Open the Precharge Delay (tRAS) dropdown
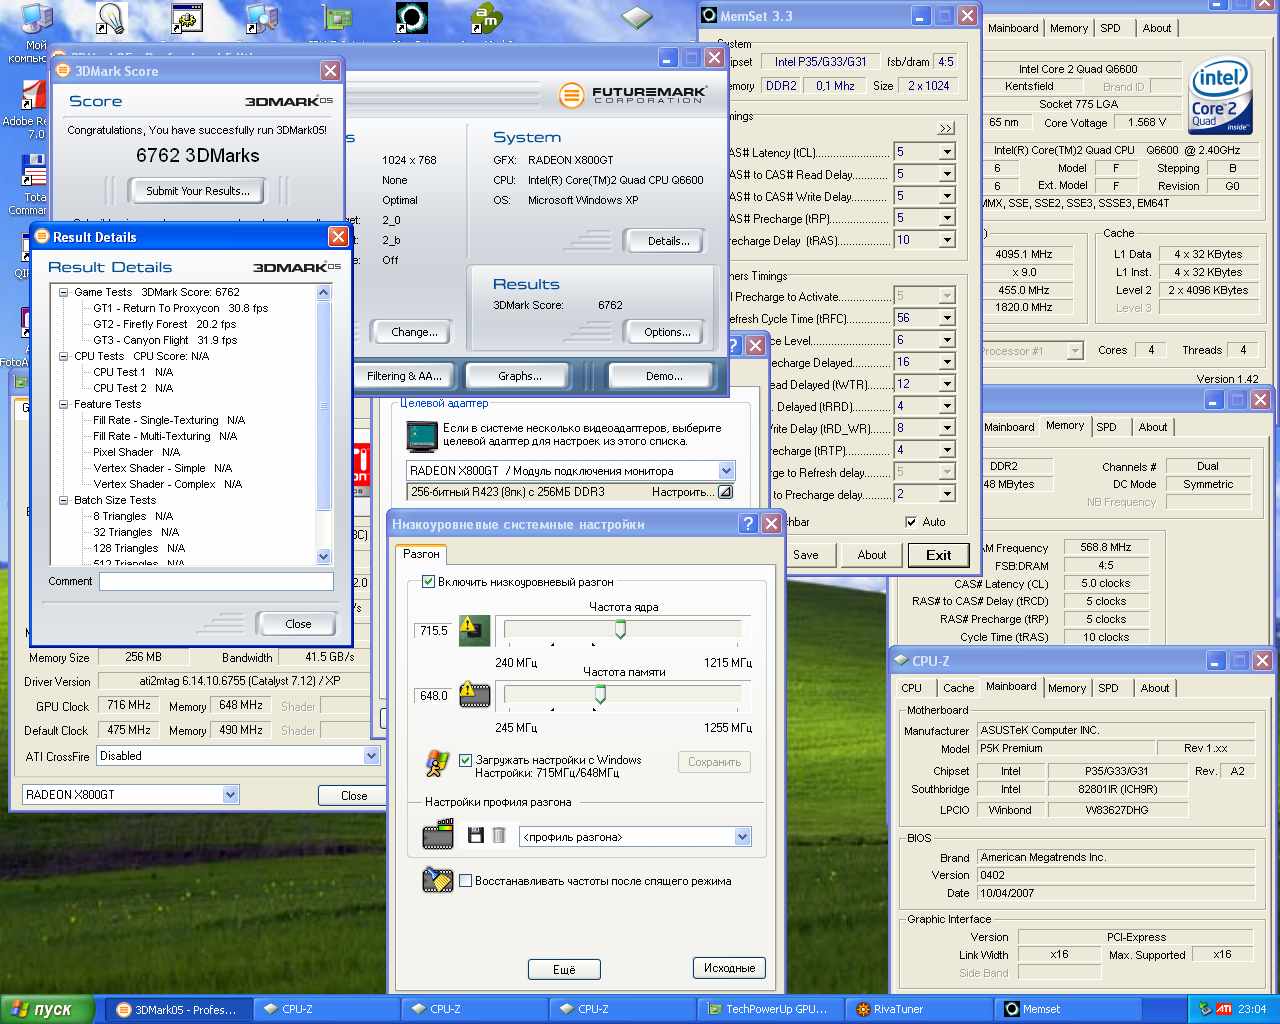1280x1024 pixels. 946,240
